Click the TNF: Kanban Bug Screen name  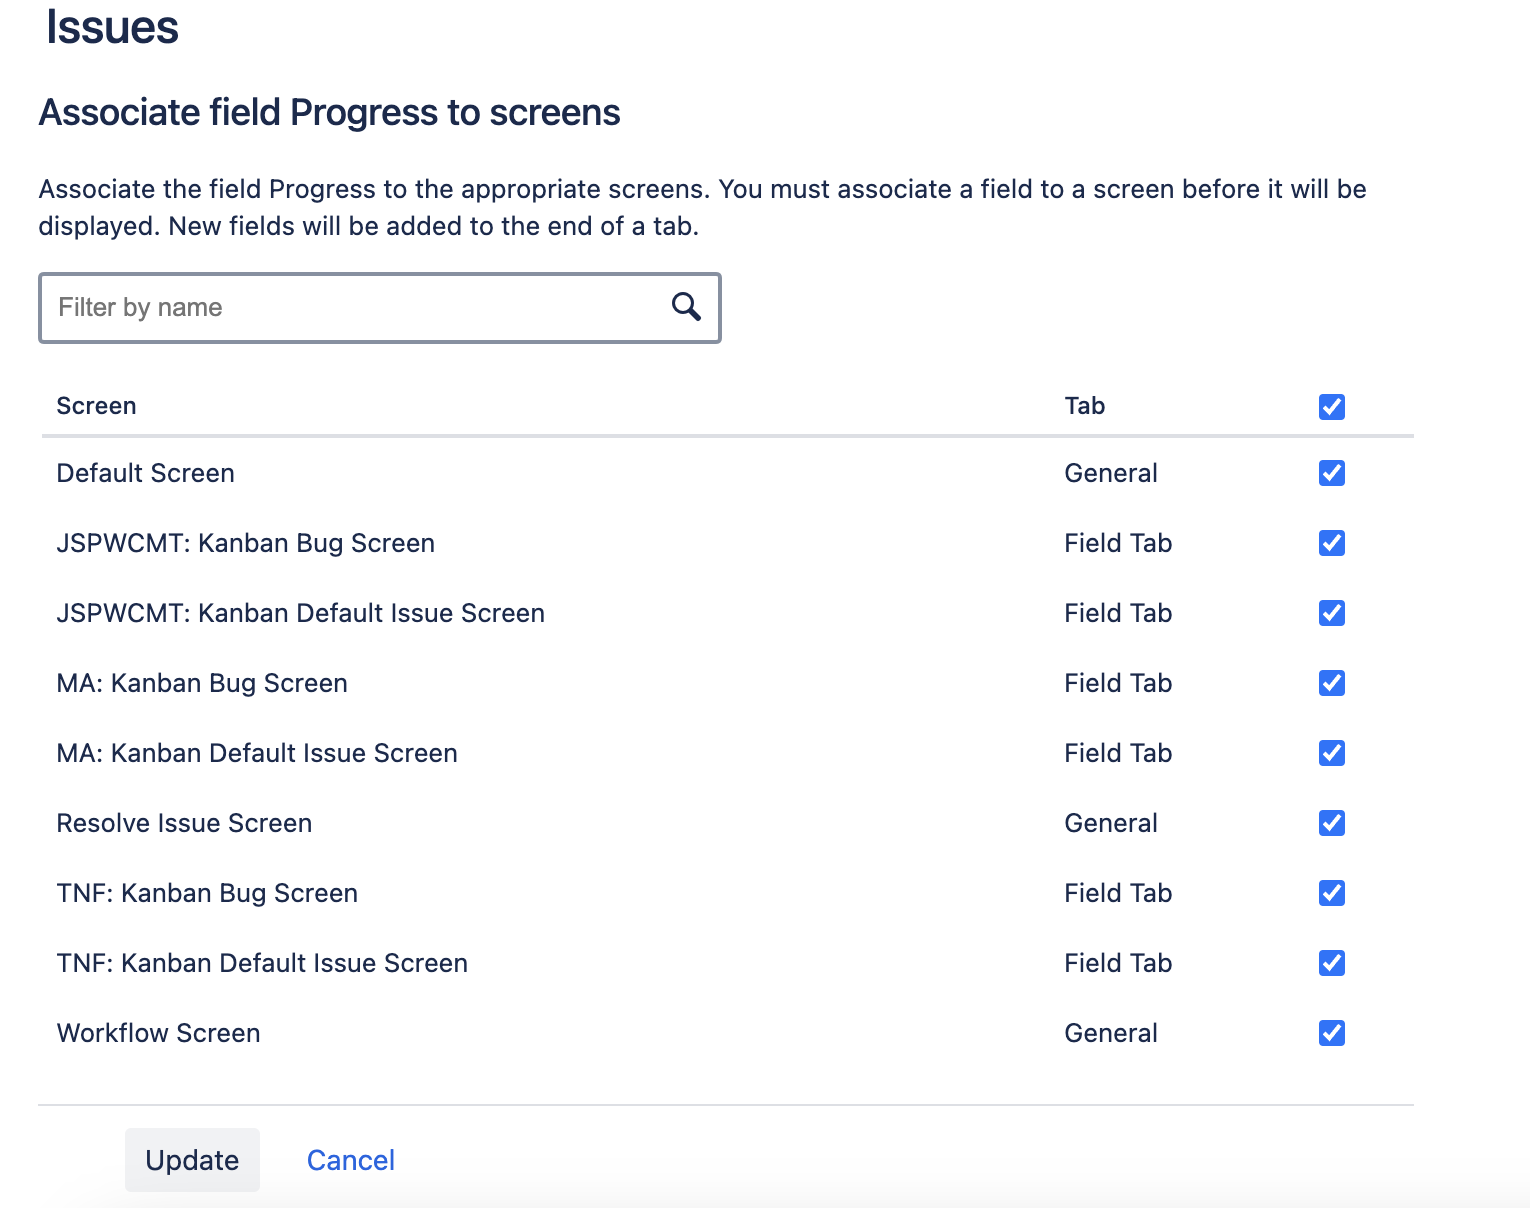[207, 893]
